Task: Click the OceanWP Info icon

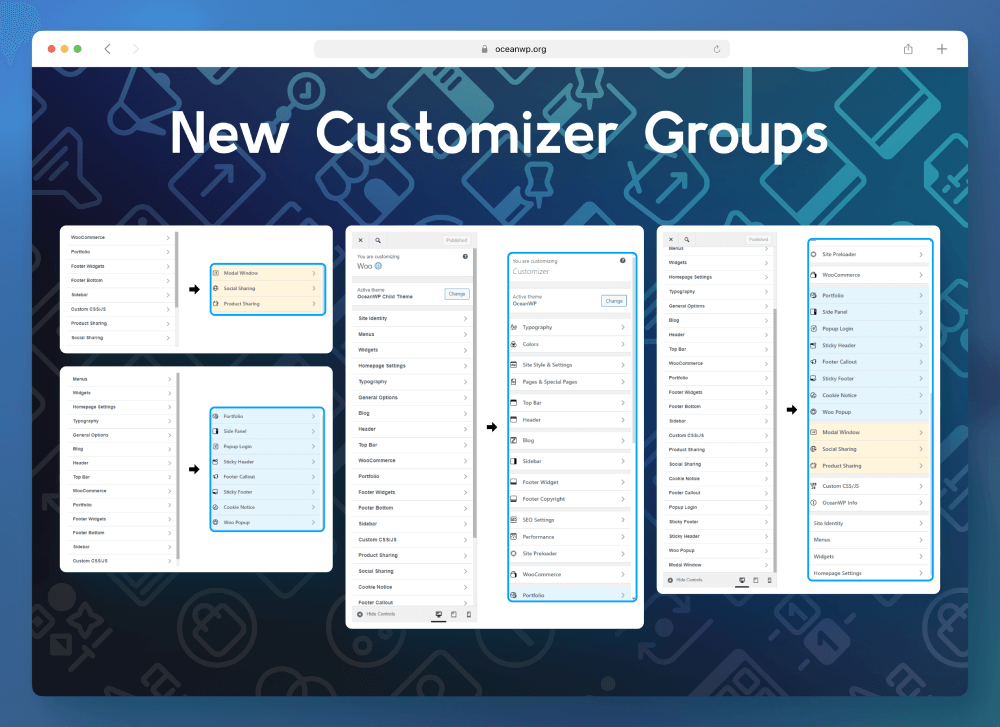Action: pyautogui.click(x=814, y=503)
